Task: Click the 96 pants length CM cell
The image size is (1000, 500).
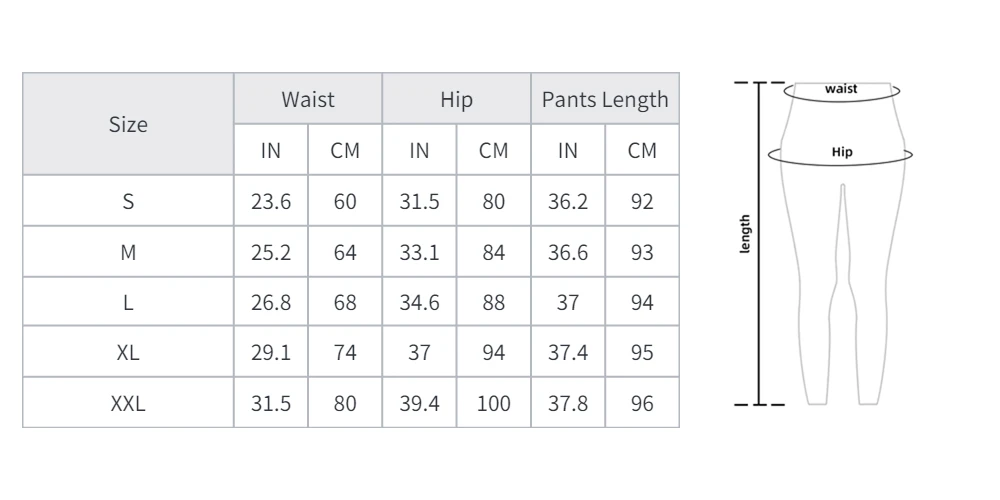Action: pos(642,403)
